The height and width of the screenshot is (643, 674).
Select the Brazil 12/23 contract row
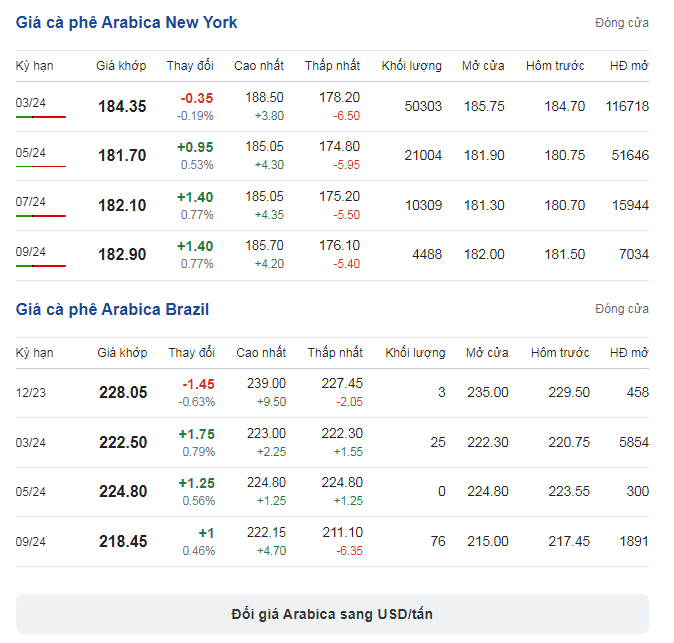coord(332,392)
